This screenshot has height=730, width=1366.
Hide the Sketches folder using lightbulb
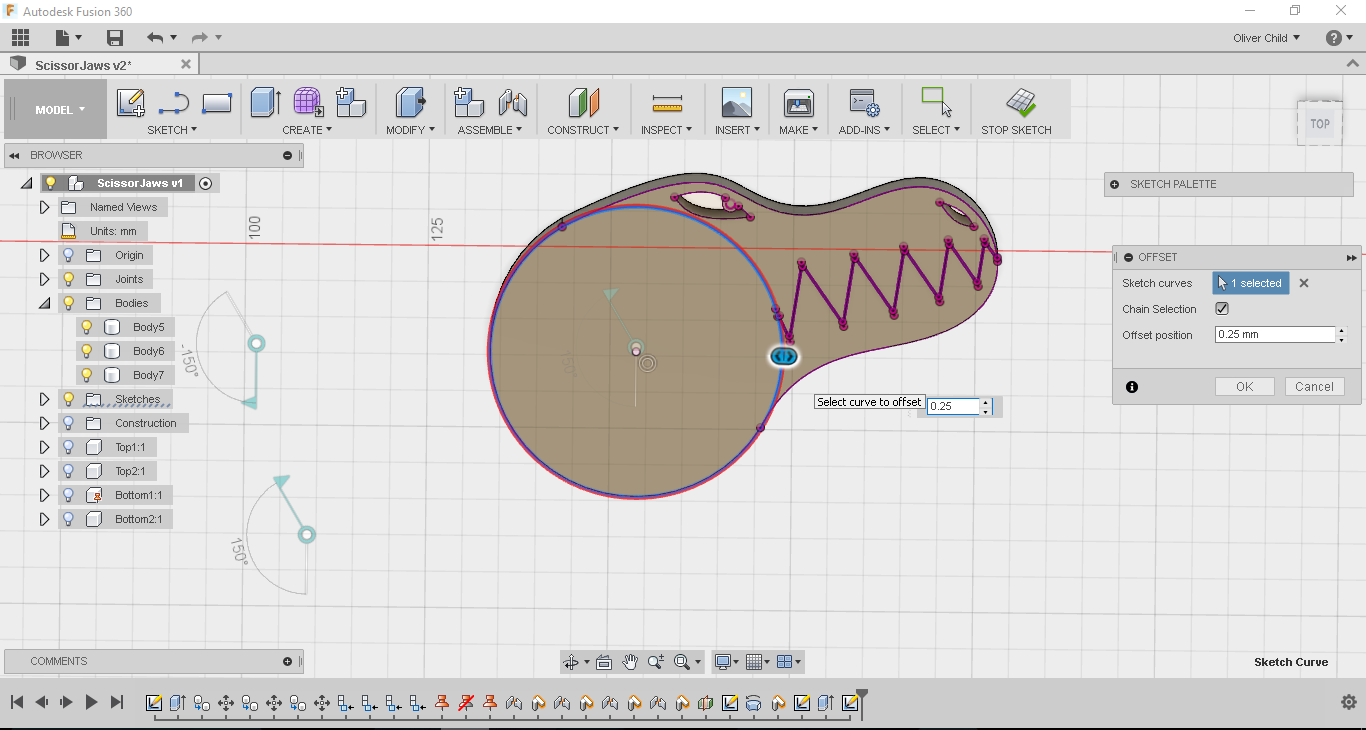point(69,399)
